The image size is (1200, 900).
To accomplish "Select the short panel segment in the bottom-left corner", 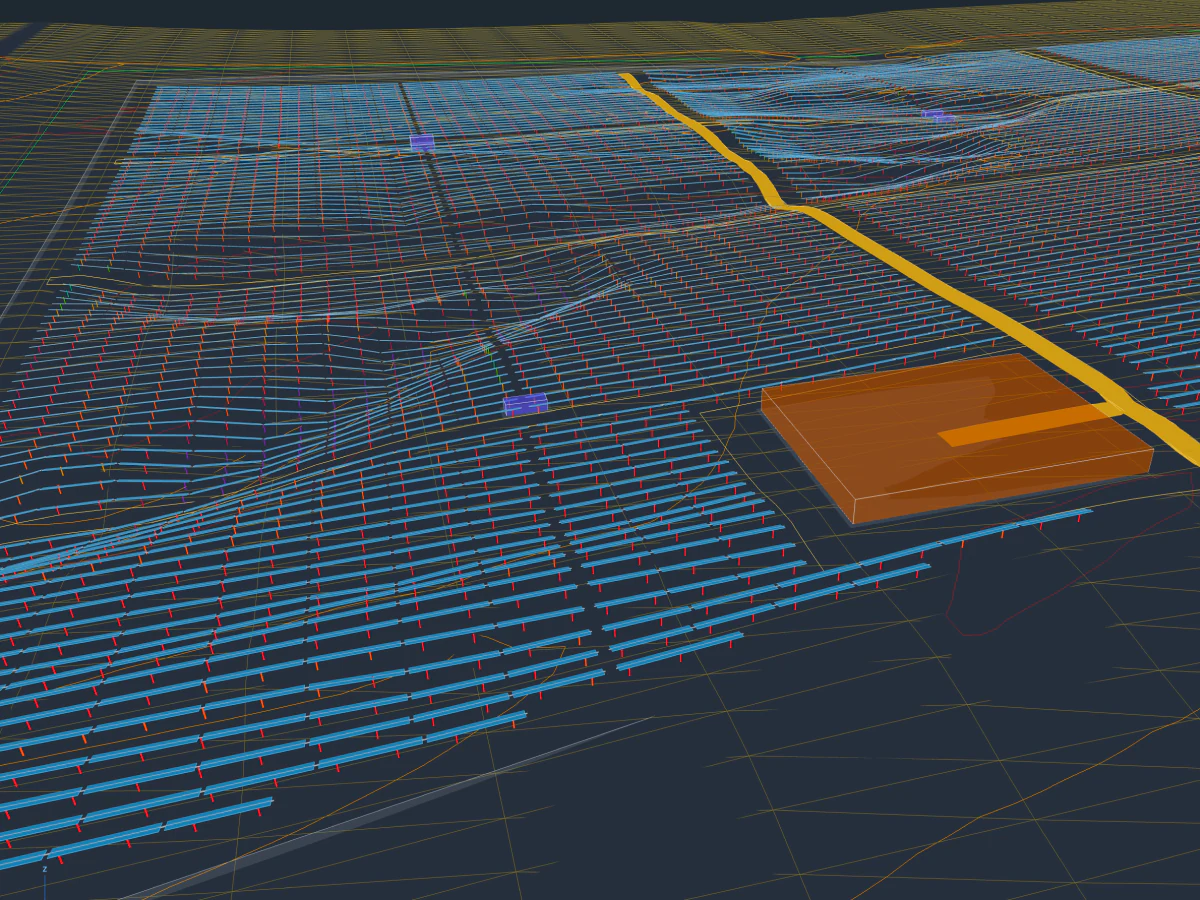I will pos(22,860).
